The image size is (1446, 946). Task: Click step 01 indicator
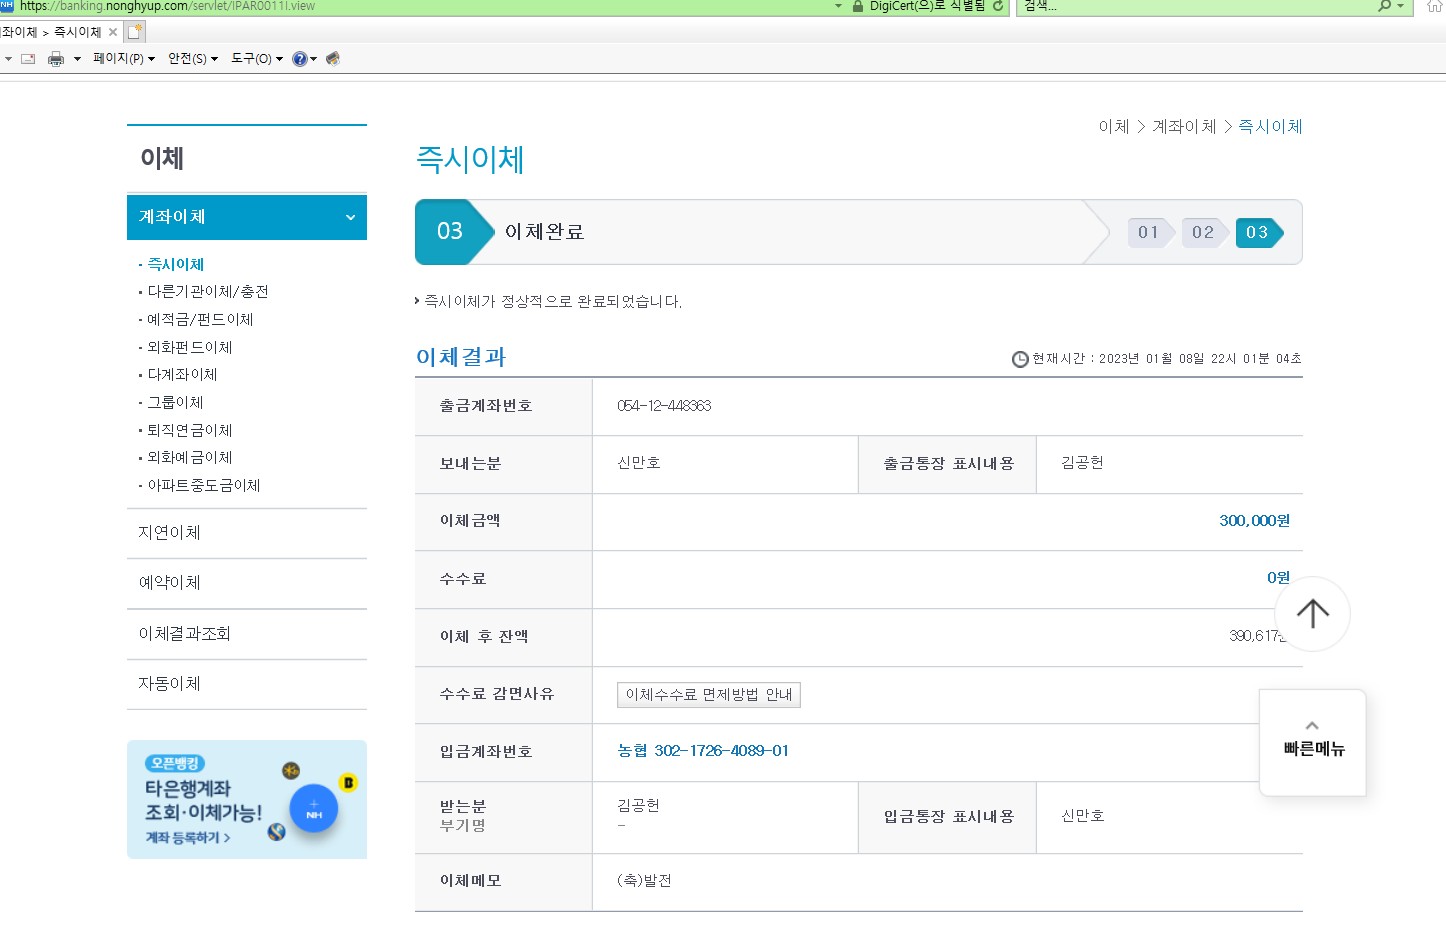click(1150, 232)
